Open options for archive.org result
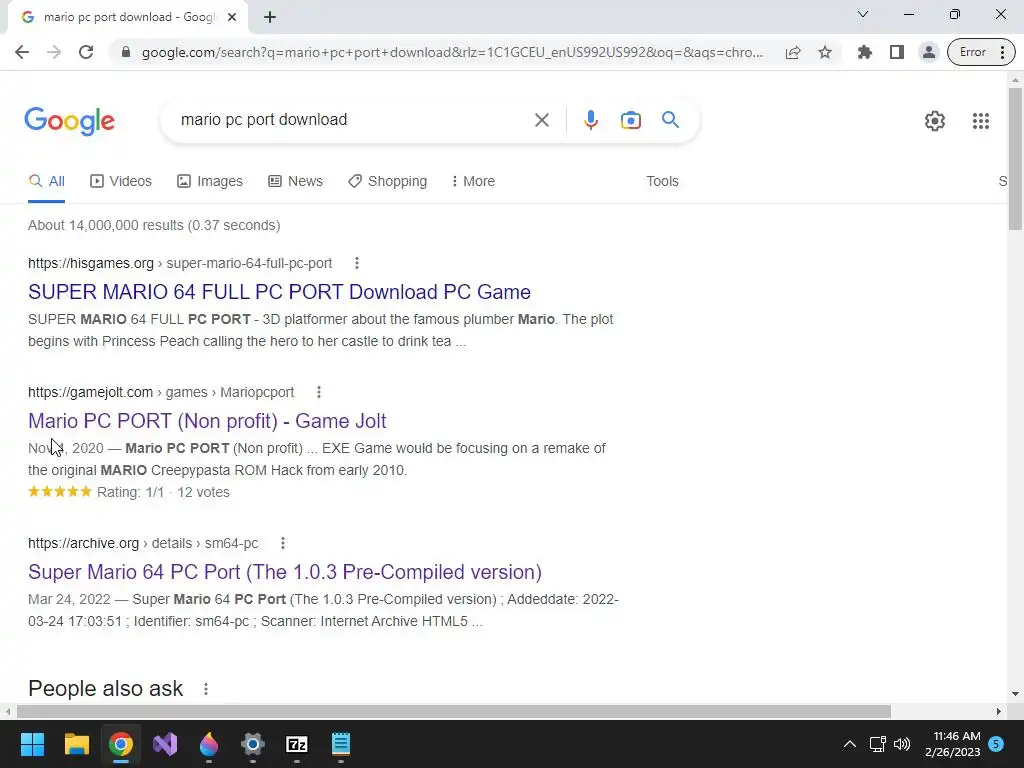1024x768 pixels. coord(283,543)
